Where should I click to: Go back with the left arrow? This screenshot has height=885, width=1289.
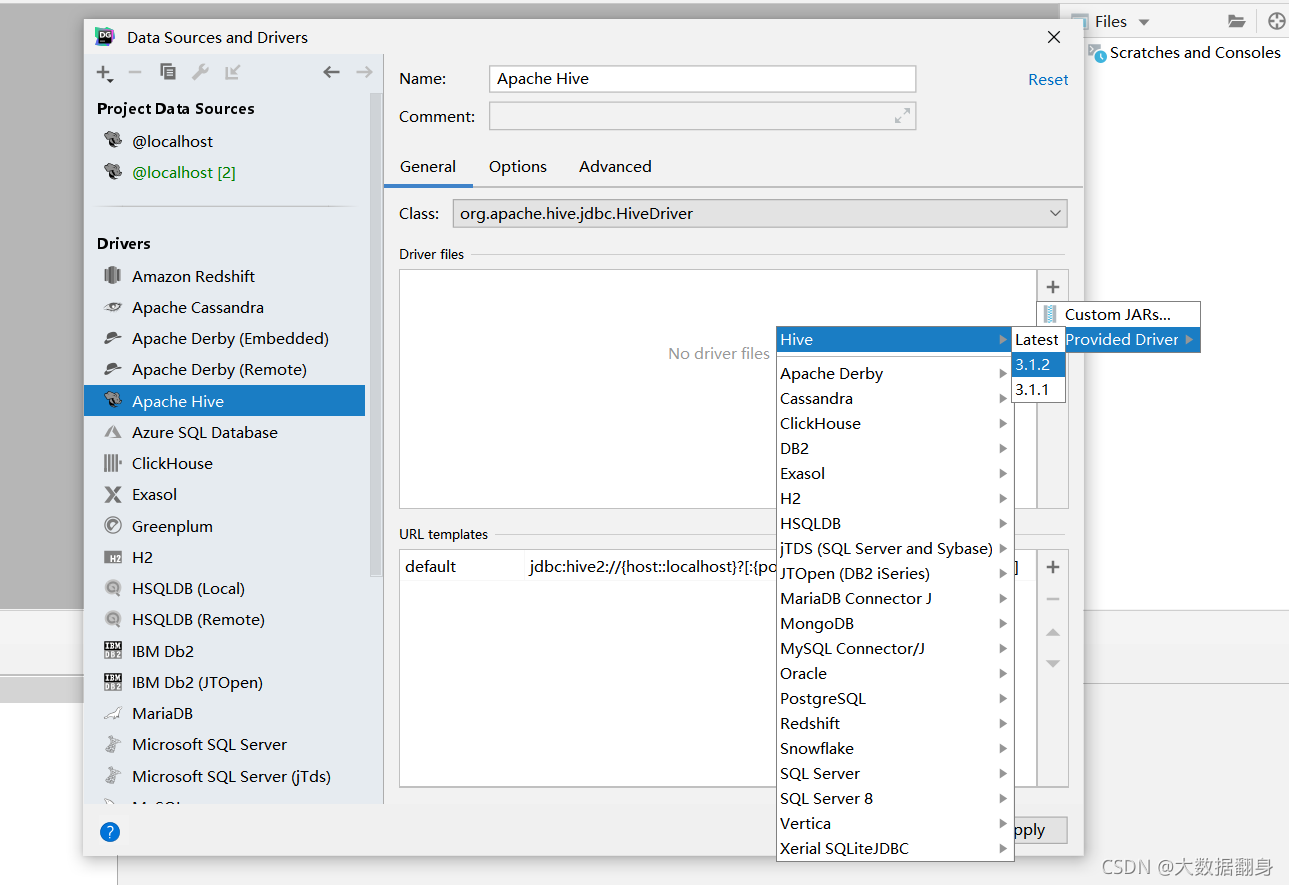click(332, 72)
